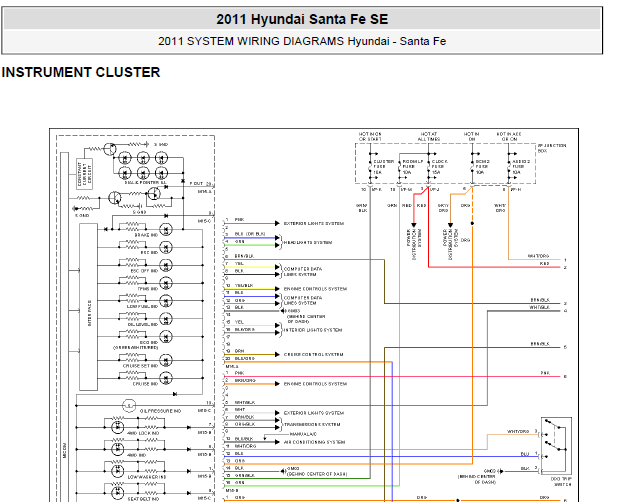
Task: Click '2011 SYSTEM WIRING DIAGRAMS Hyundai - Santa Fe' subtitle
Action: coord(302,41)
